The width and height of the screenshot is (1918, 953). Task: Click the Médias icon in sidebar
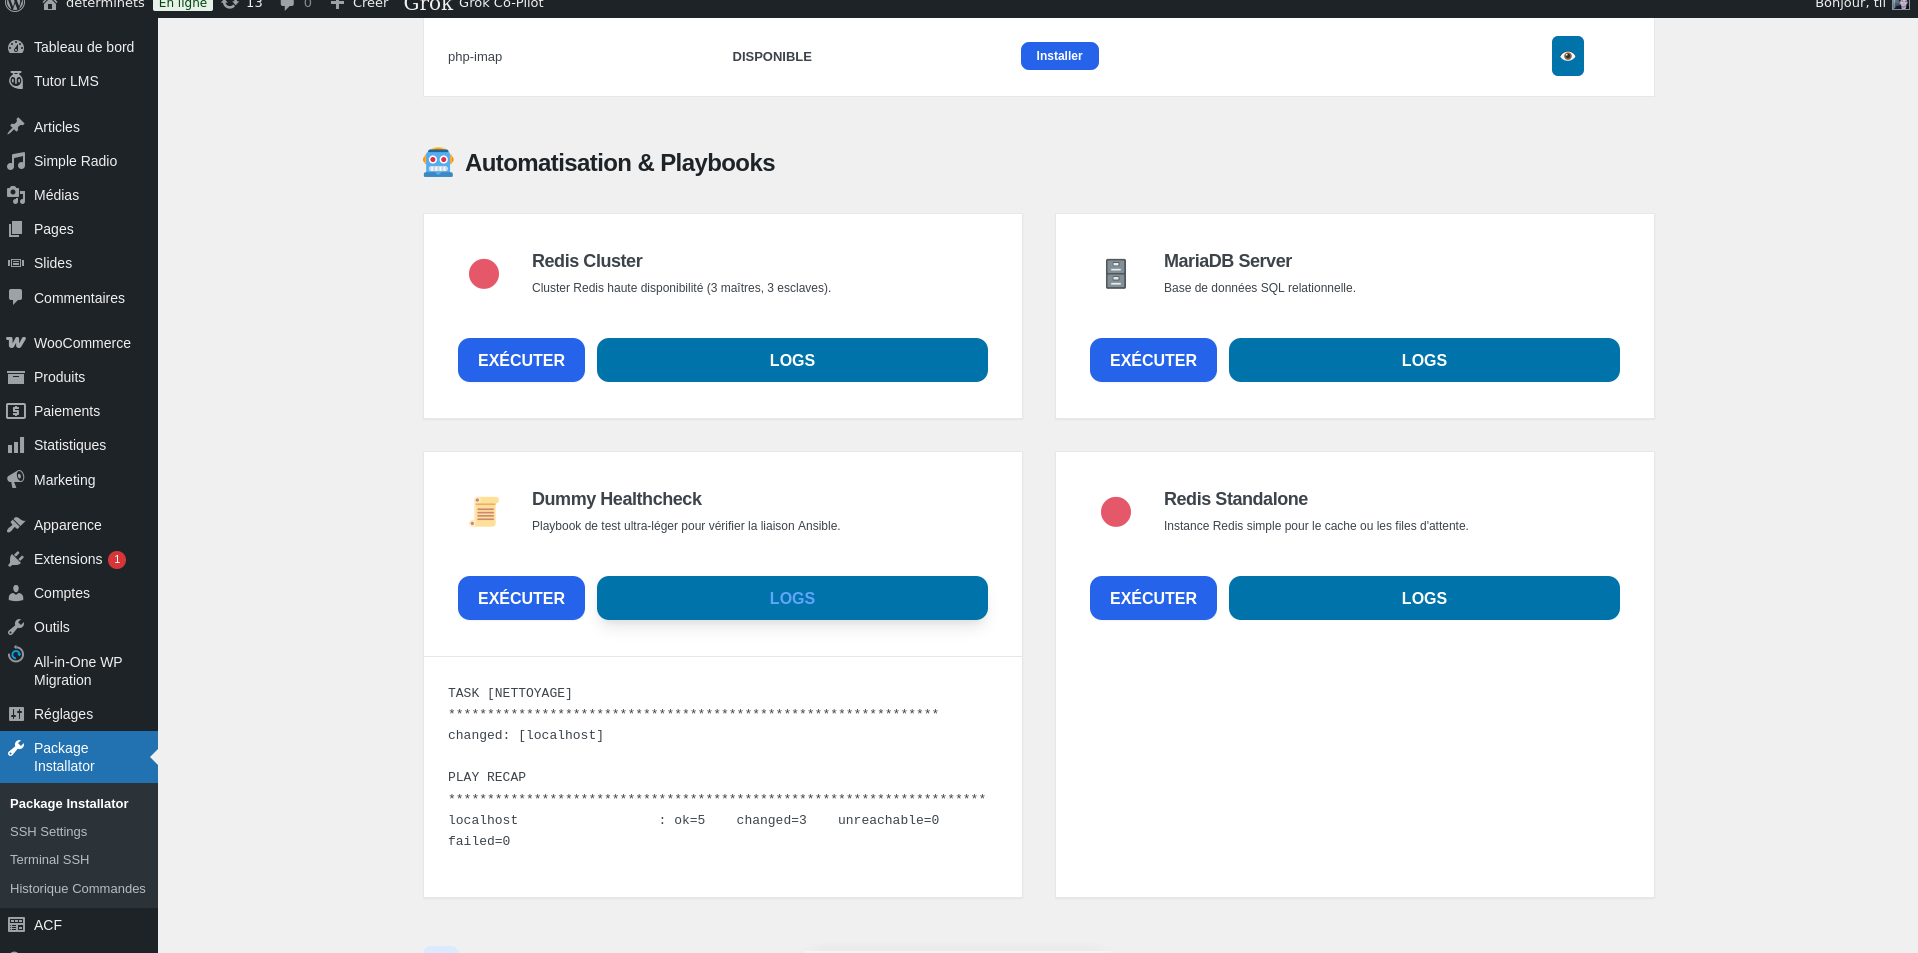[x=16, y=195]
